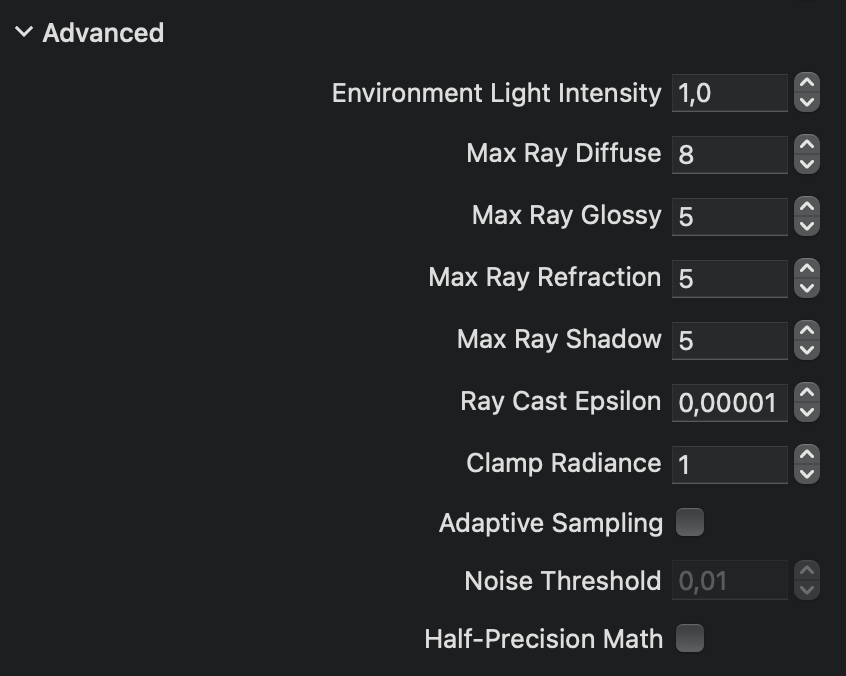Select the Ray Cast Epsilon input field
Screen dimensions: 846x676
[730, 401]
